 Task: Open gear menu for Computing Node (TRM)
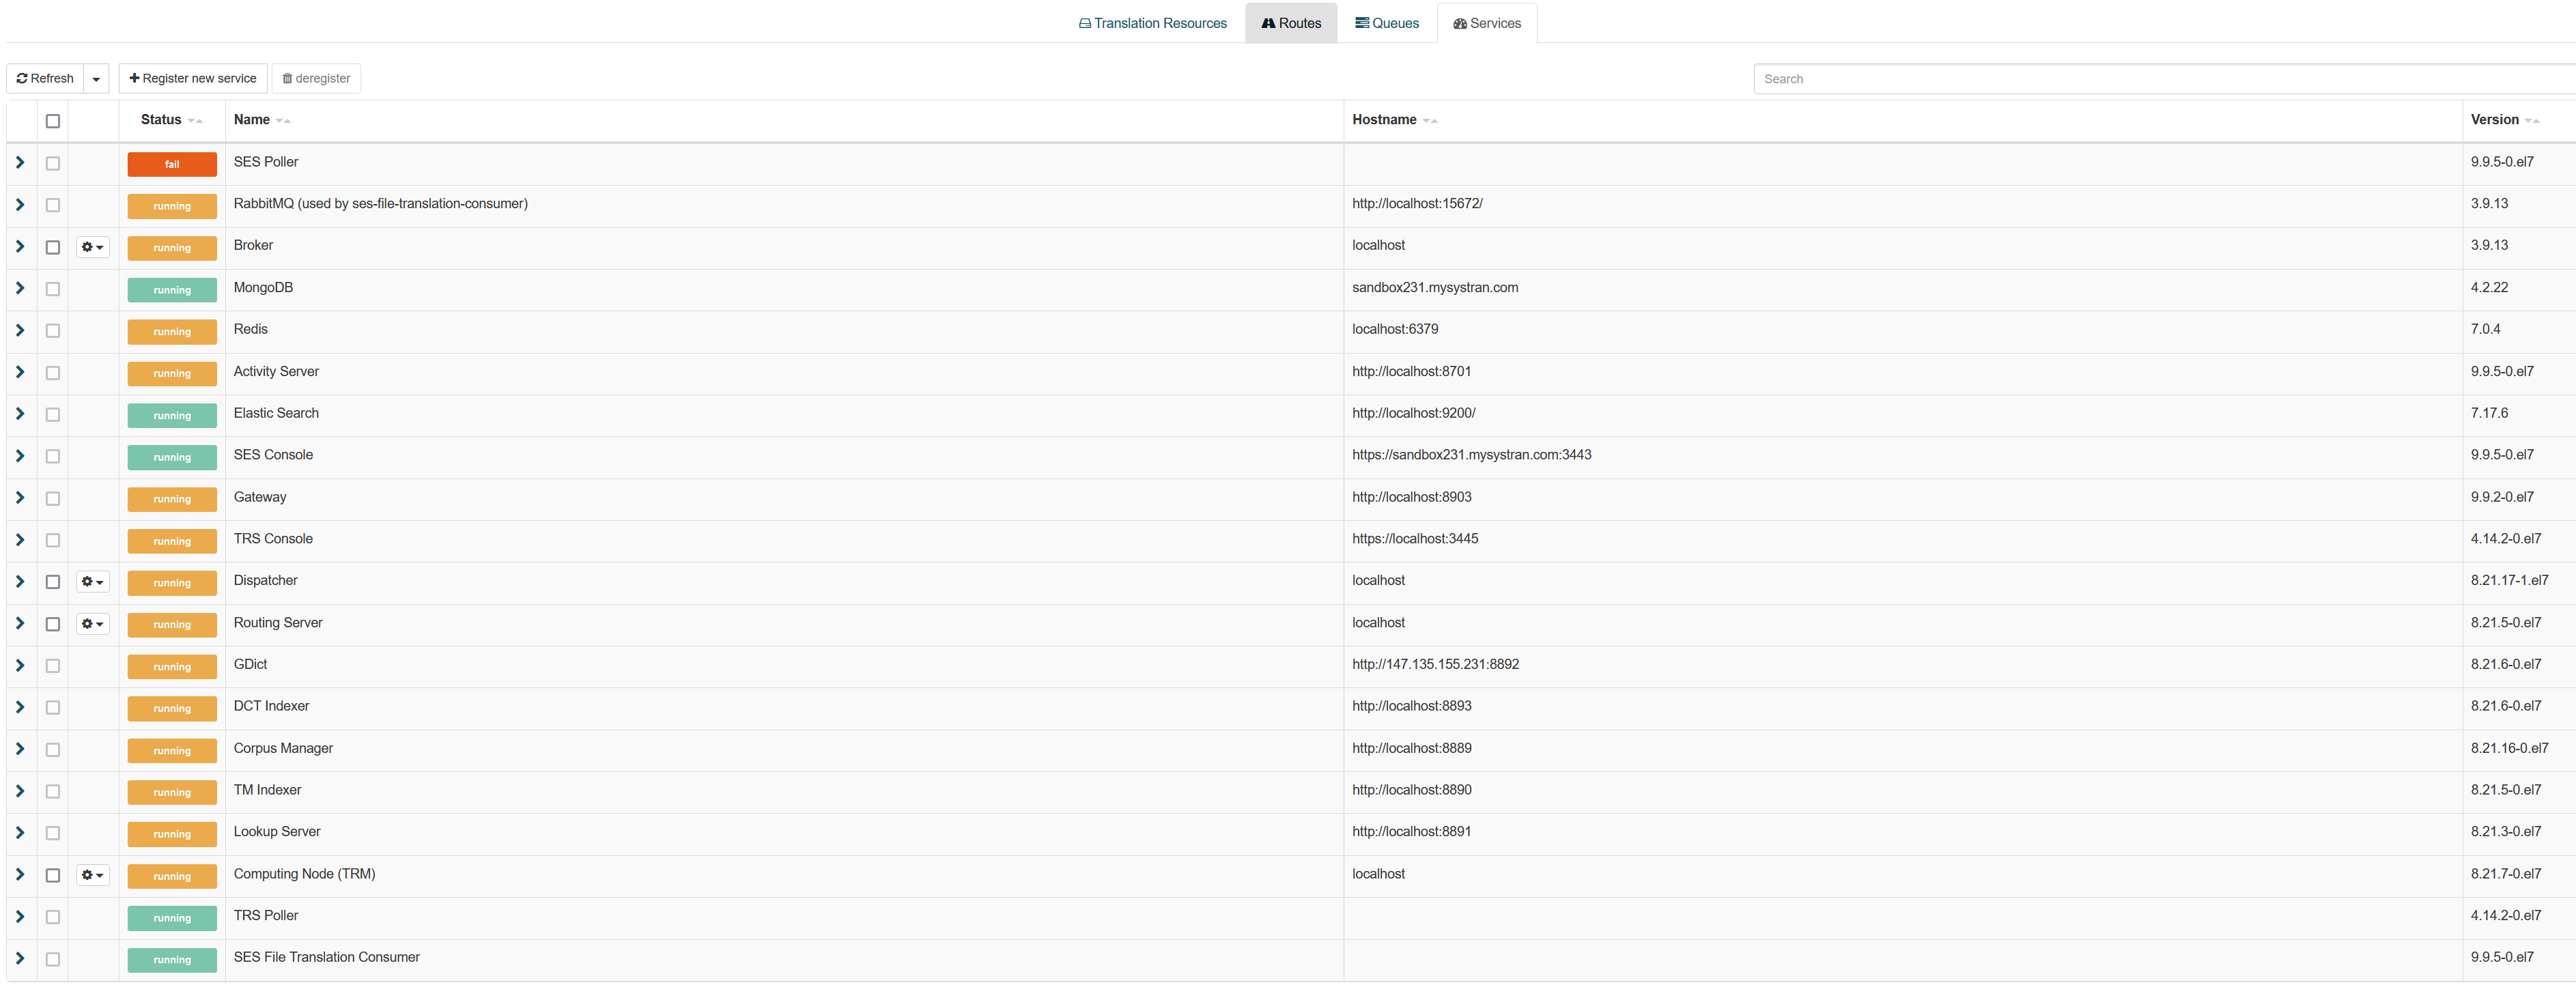tap(92, 875)
